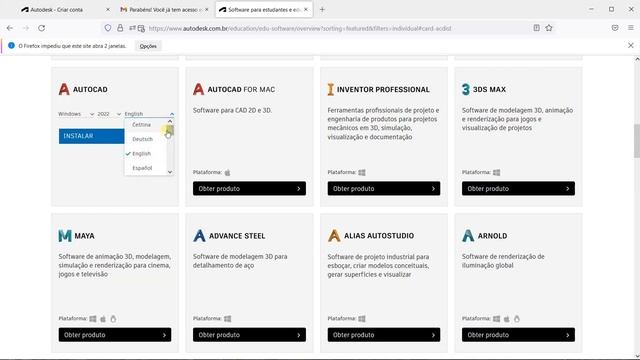
Task: Click the info icon in notification bar
Action: [11, 46]
